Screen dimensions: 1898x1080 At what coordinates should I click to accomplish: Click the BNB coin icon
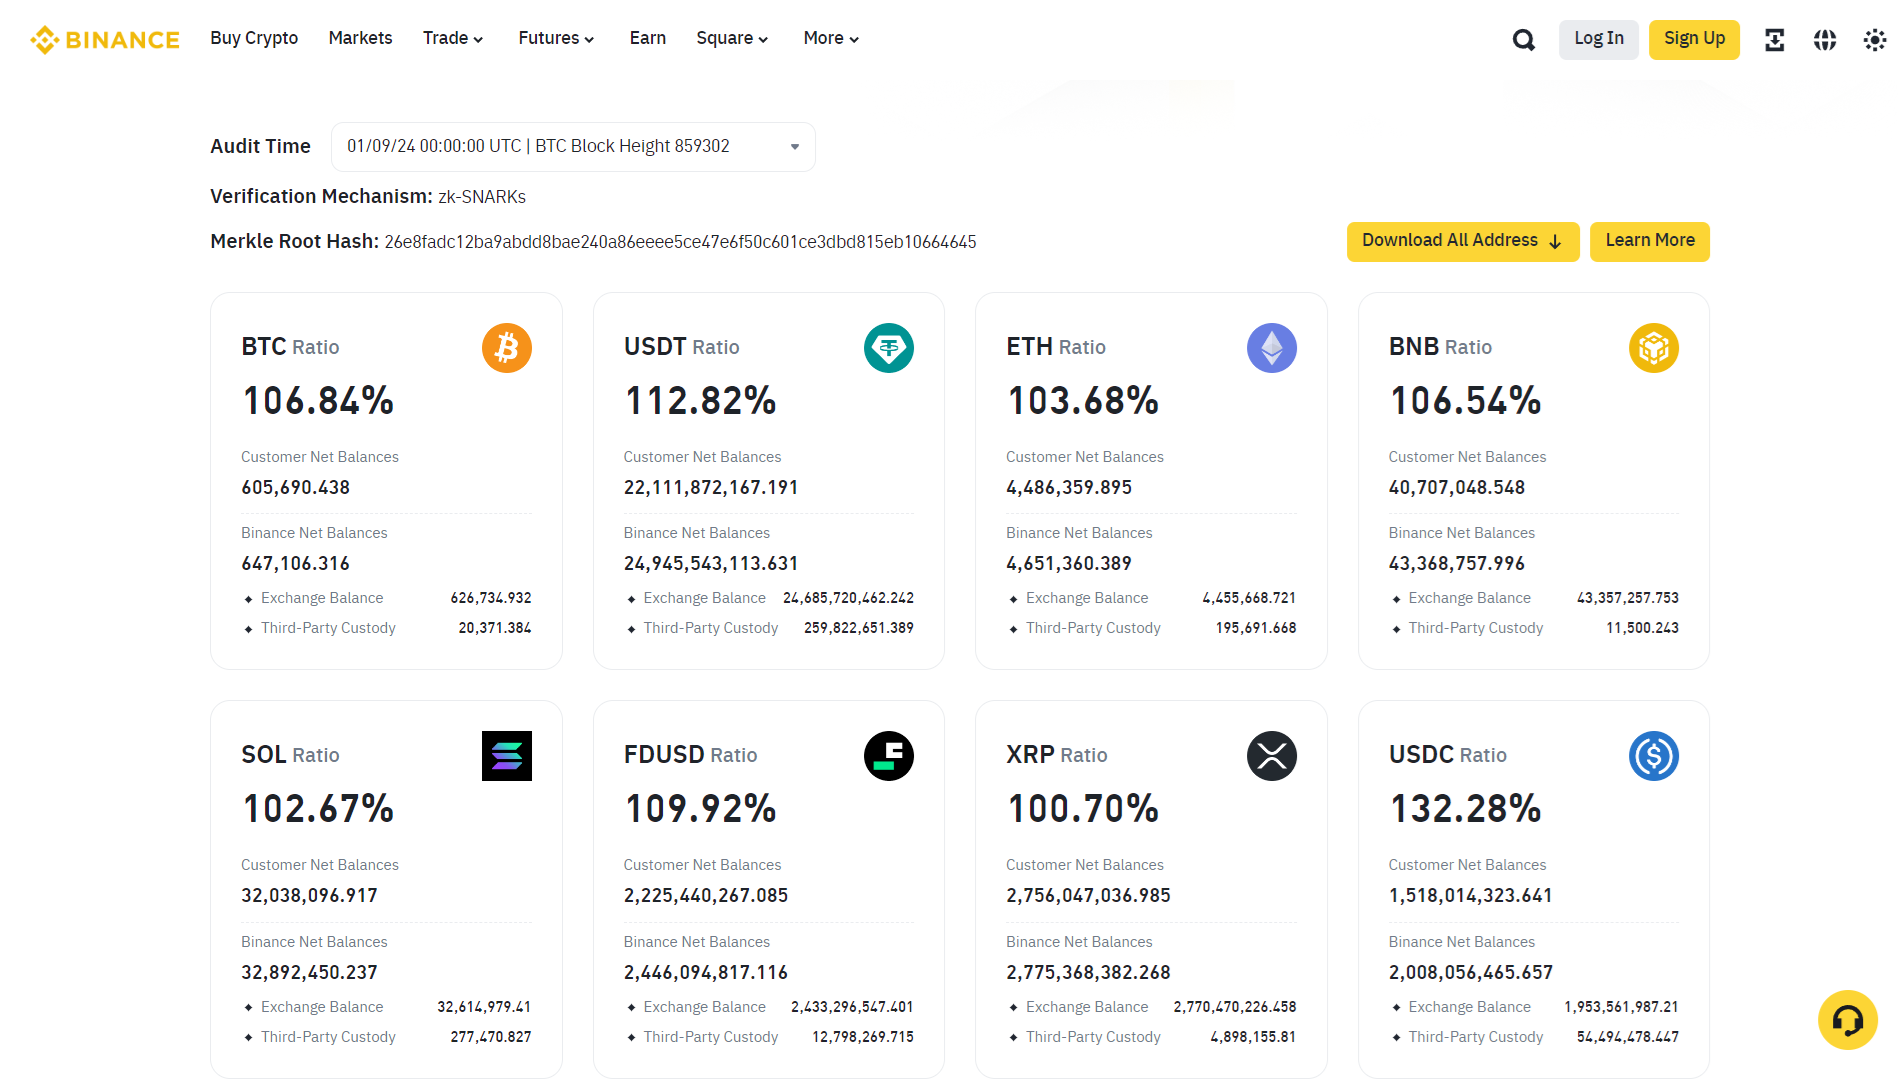click(1654, 348)
